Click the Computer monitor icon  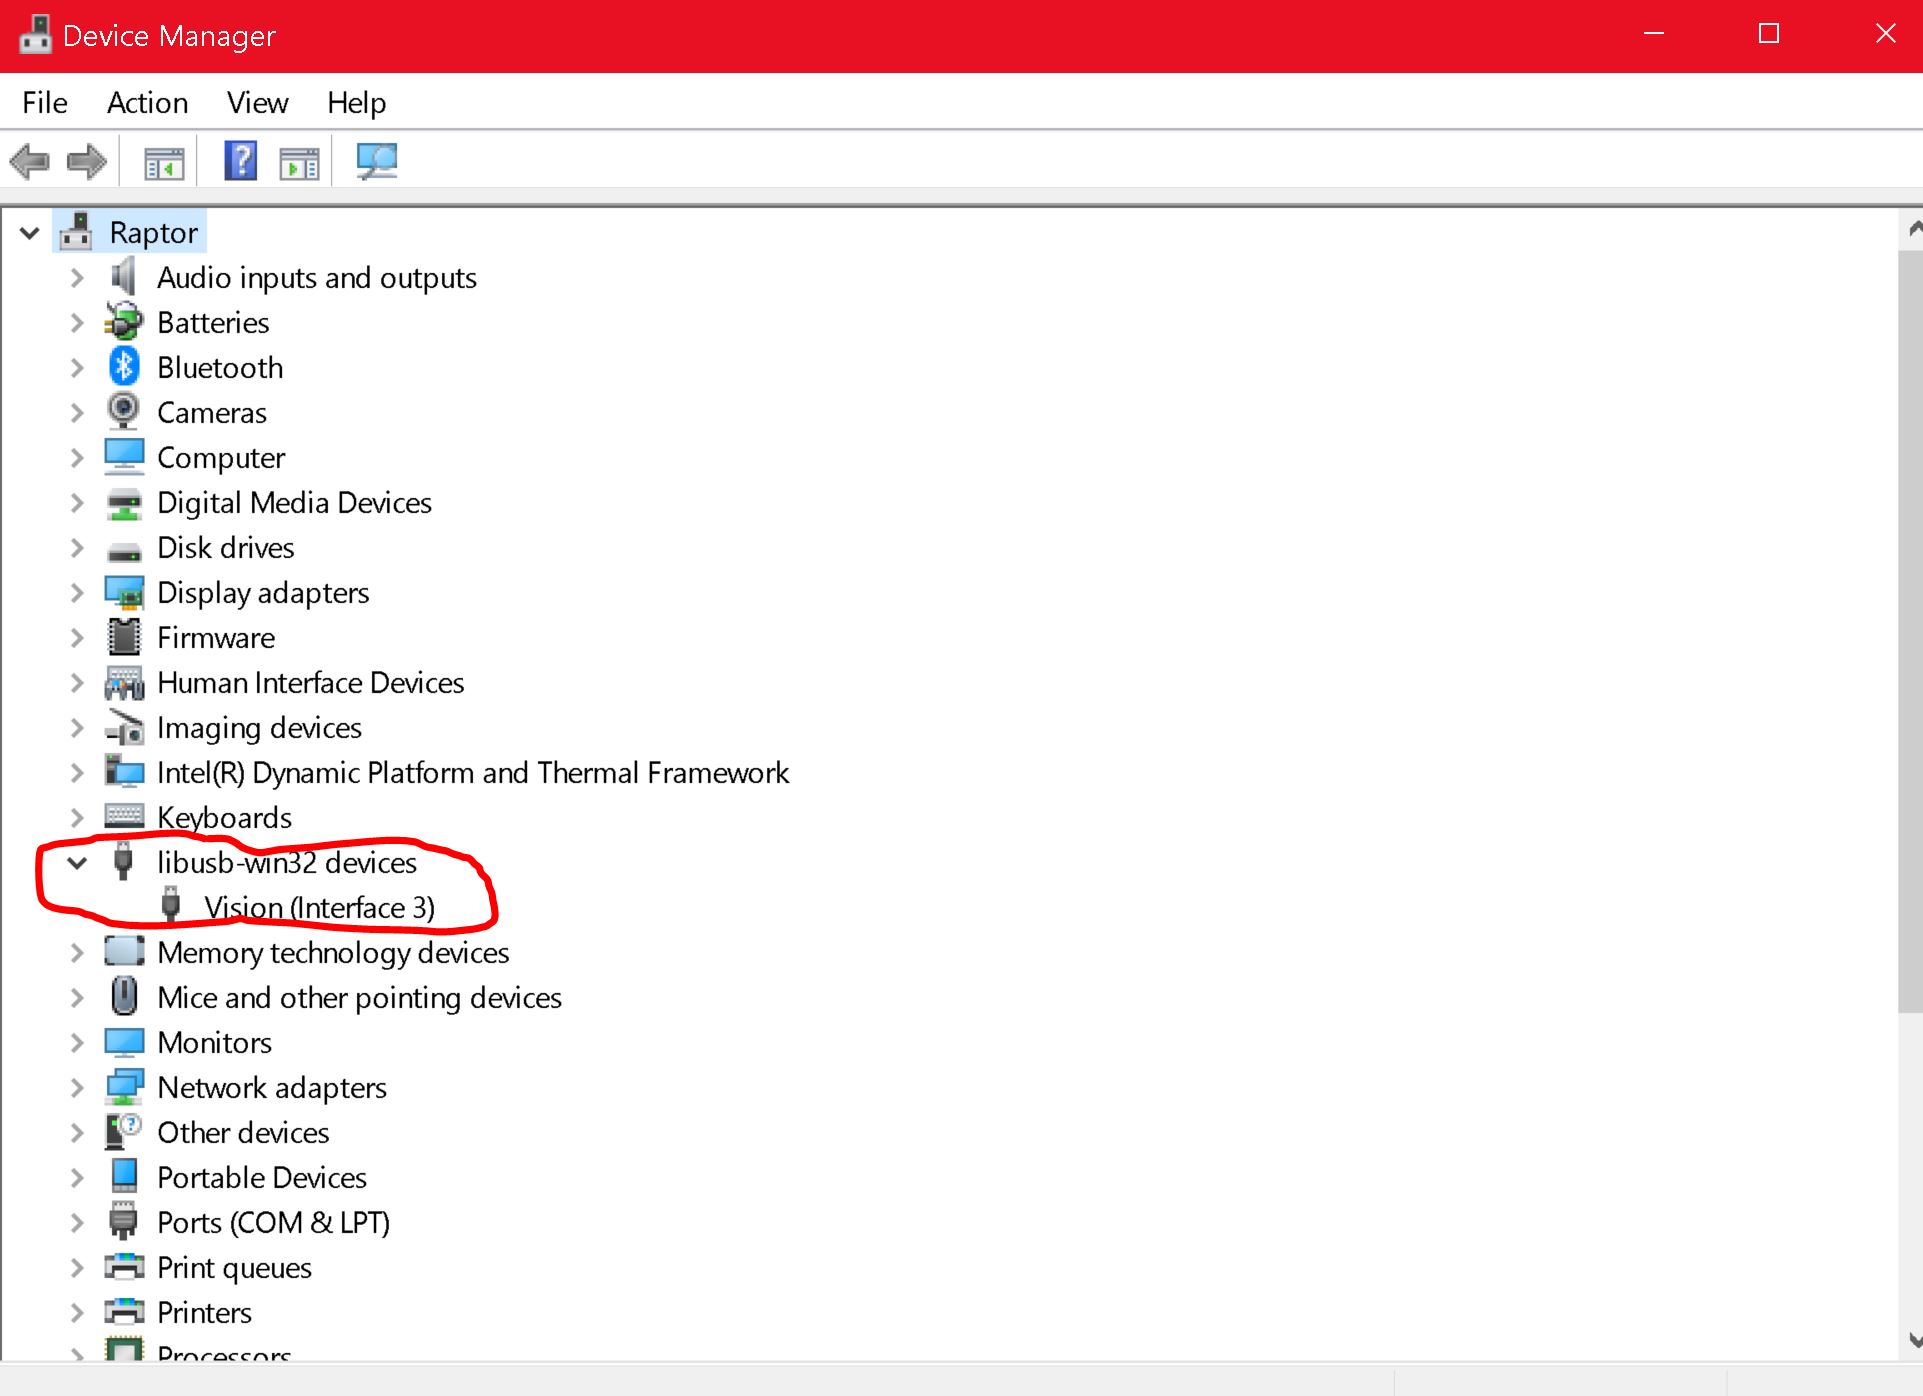pos(124,457)
